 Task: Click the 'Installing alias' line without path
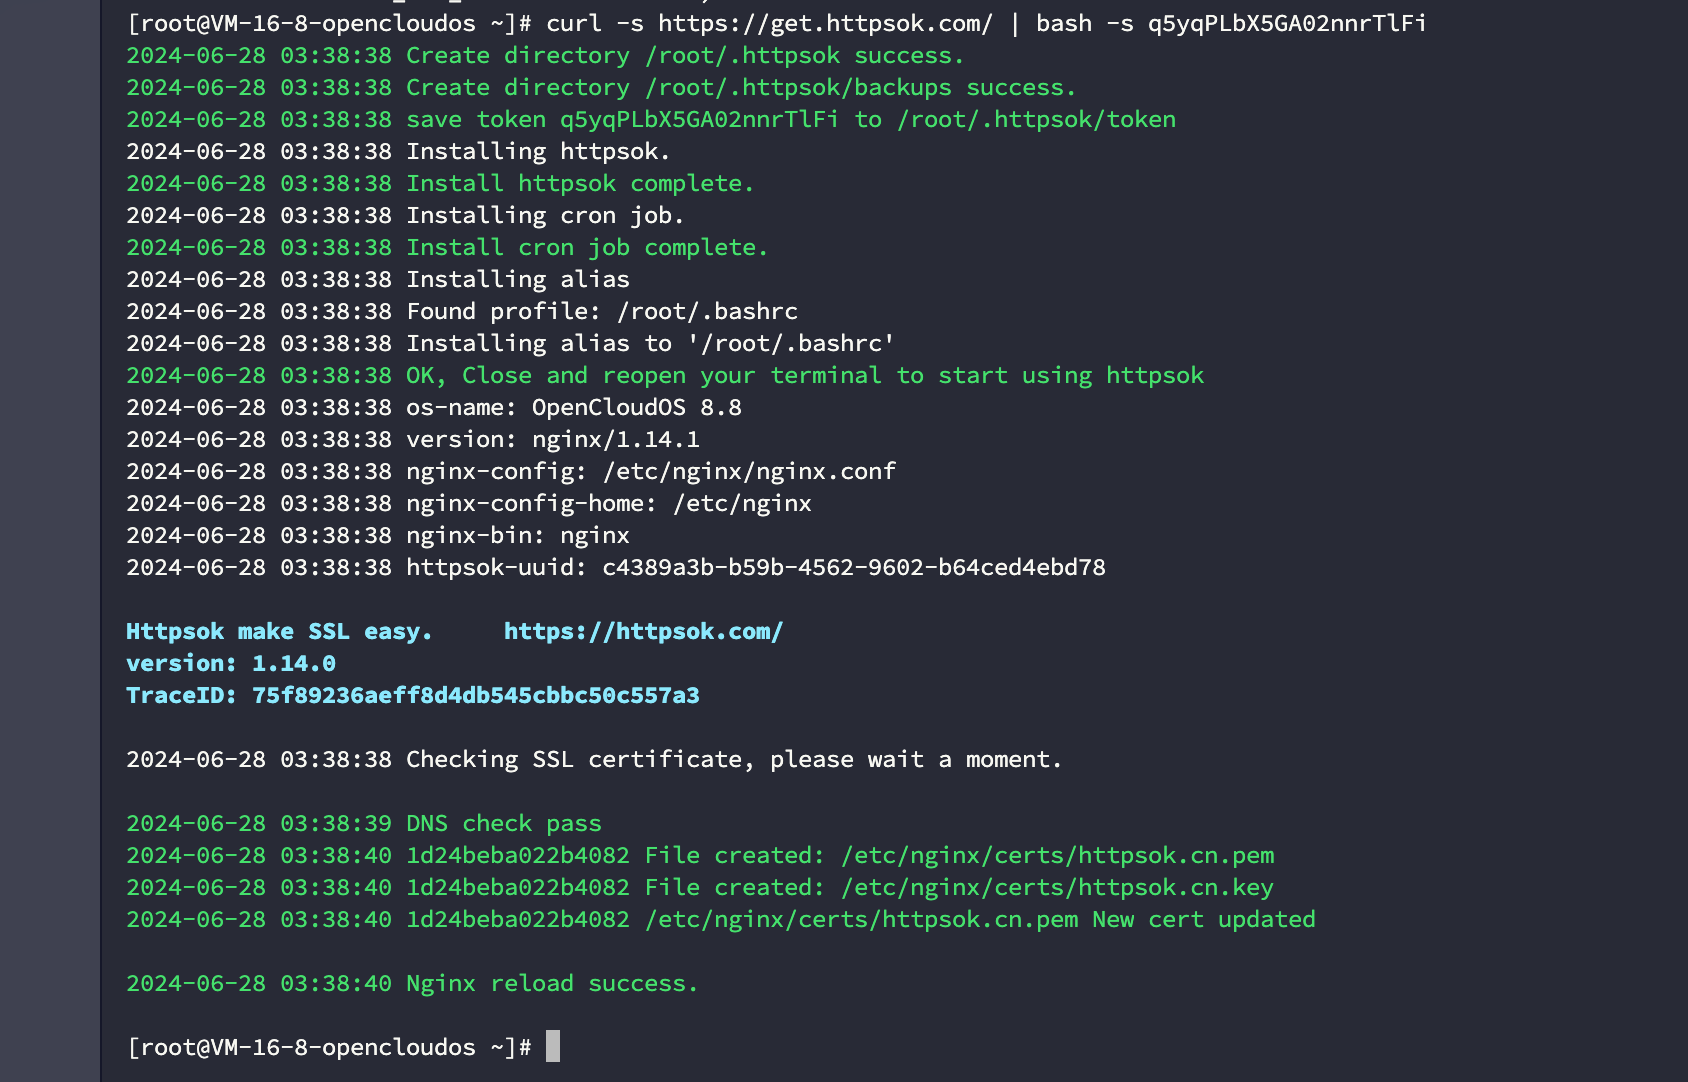coord(378,279)
